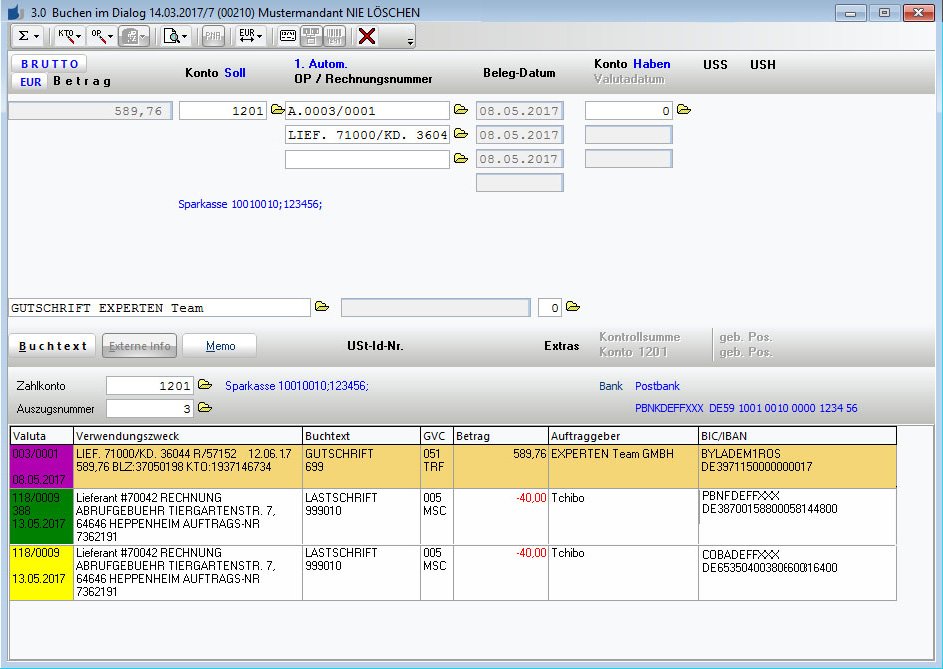The image size is (943, 669).
Task: Open folder lookup beside the empty OP field
Action: 461,158
